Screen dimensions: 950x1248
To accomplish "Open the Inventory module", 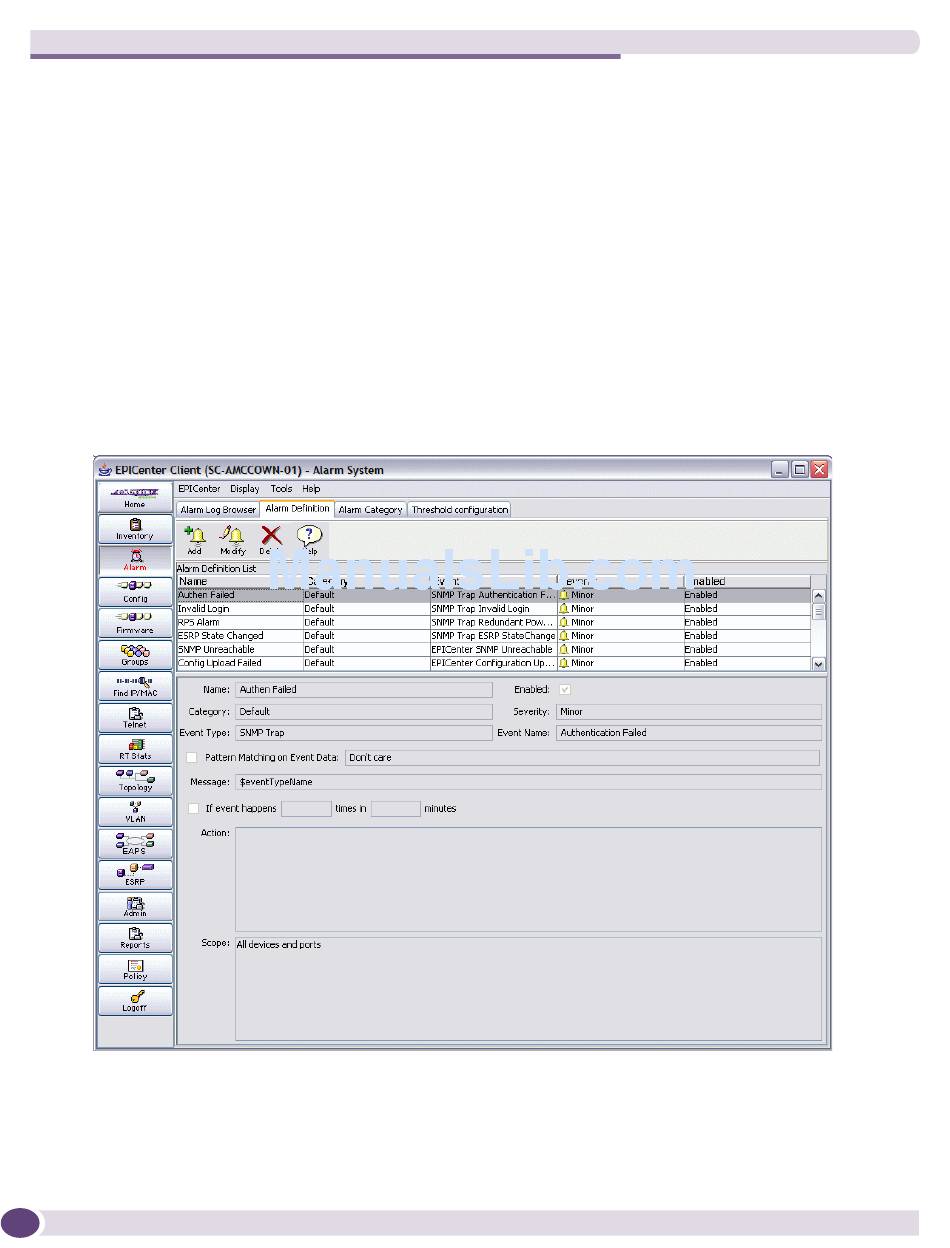I will (135, 529).
